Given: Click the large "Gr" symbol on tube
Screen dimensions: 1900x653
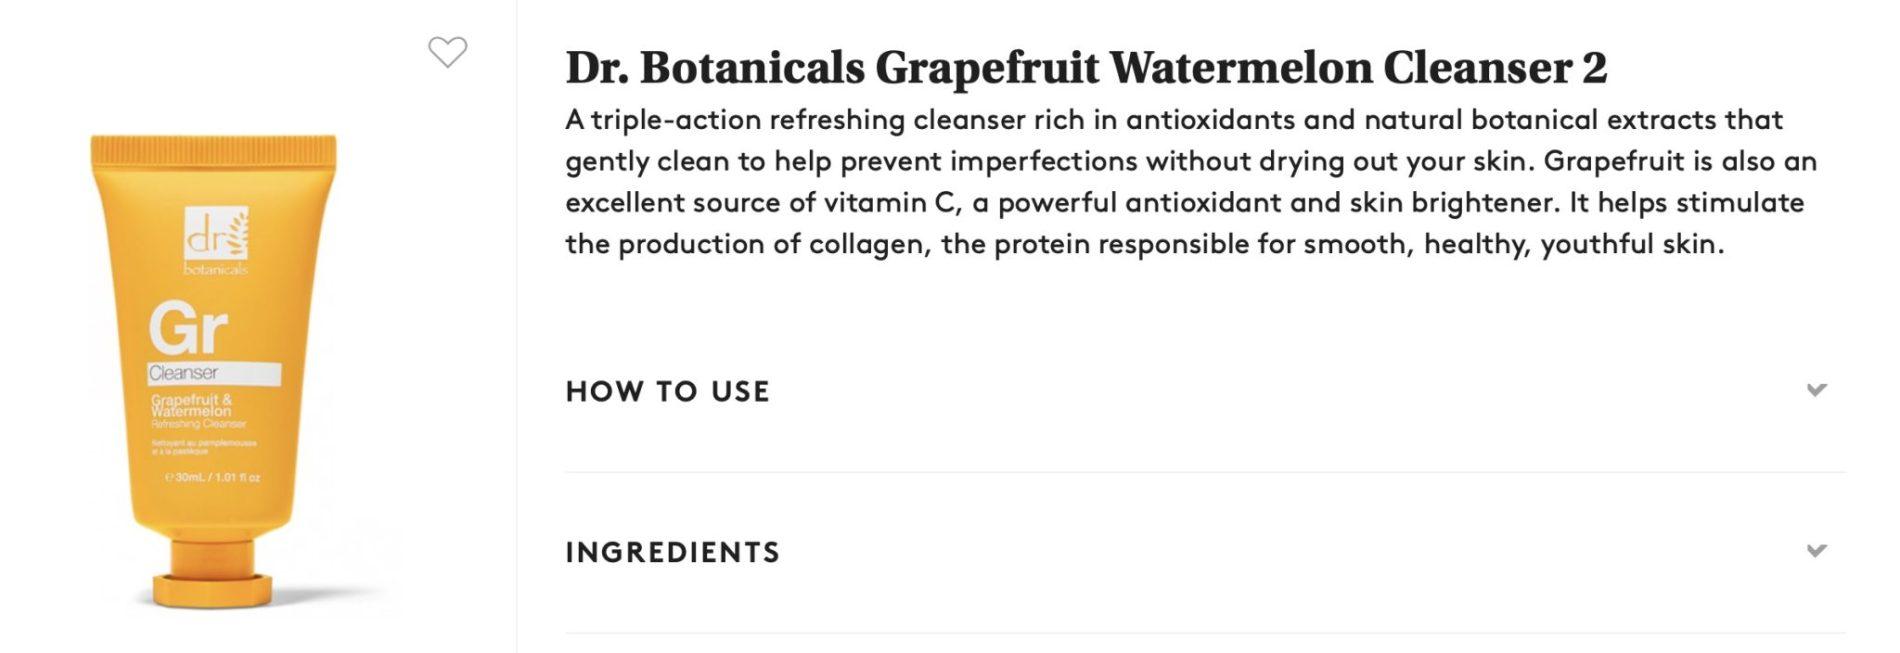Looking at the screenshot, I should pyautogui.click(x=187, y=328).
